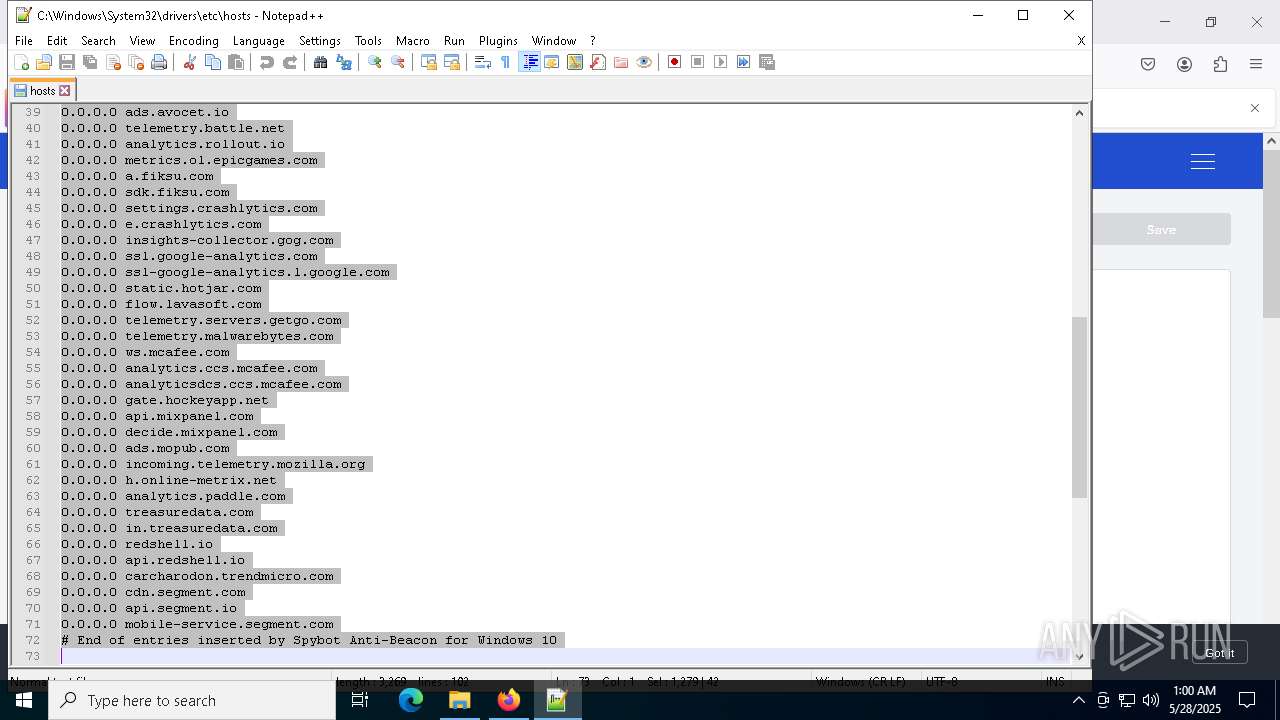Click the Close document toolbar icon
Screen dimensions: 1280x720
[x=113, y=62]
